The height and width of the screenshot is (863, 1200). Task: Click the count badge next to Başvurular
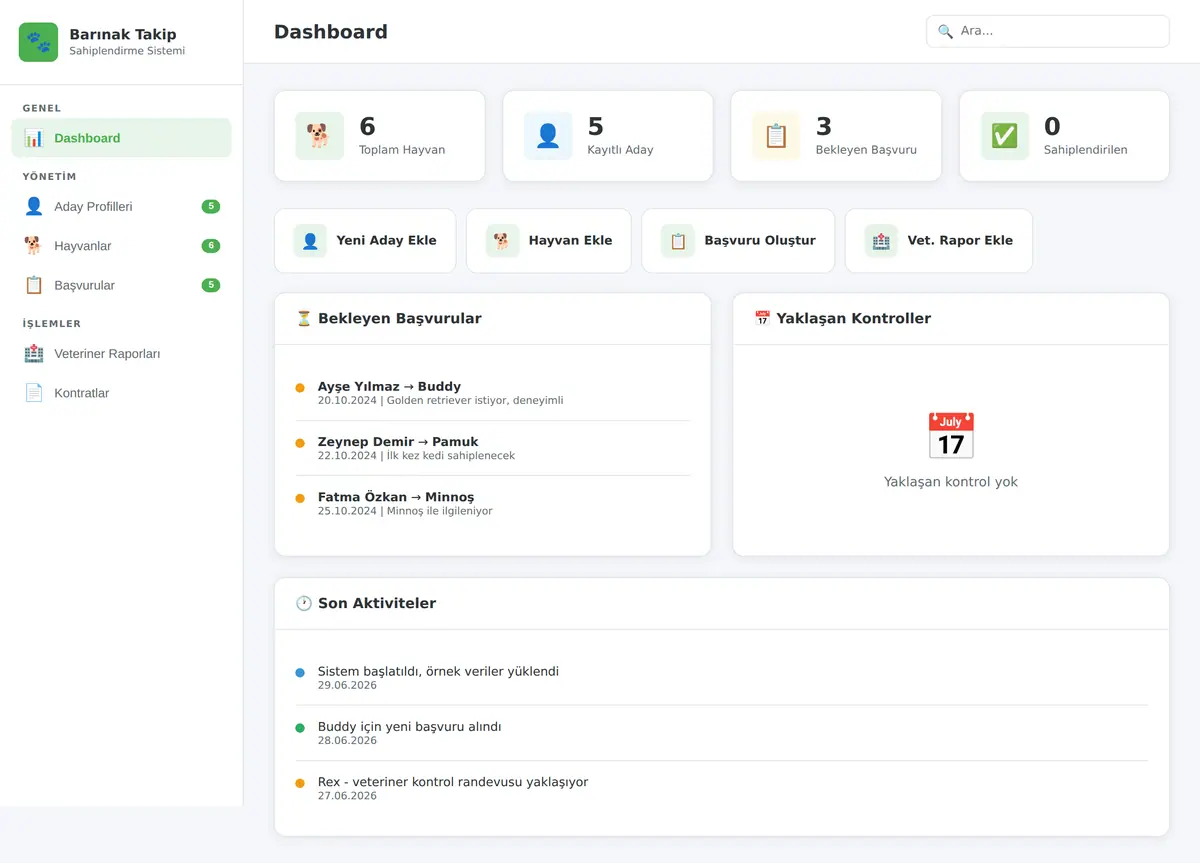pyautogui.click(x=210, y=285)
